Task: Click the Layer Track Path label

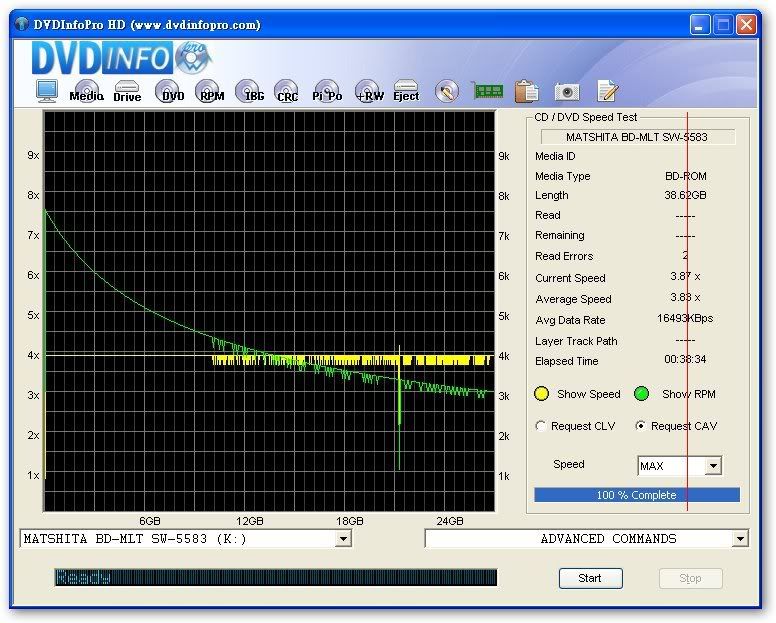Action: (x=576, y=341)
